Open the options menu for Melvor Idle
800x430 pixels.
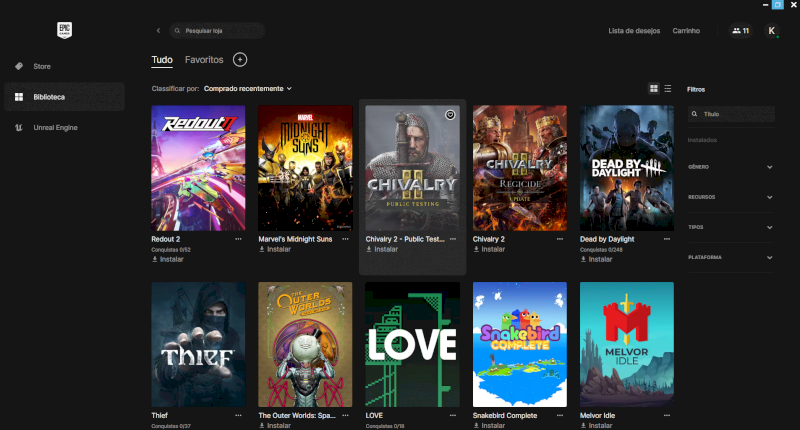[667, 415]
